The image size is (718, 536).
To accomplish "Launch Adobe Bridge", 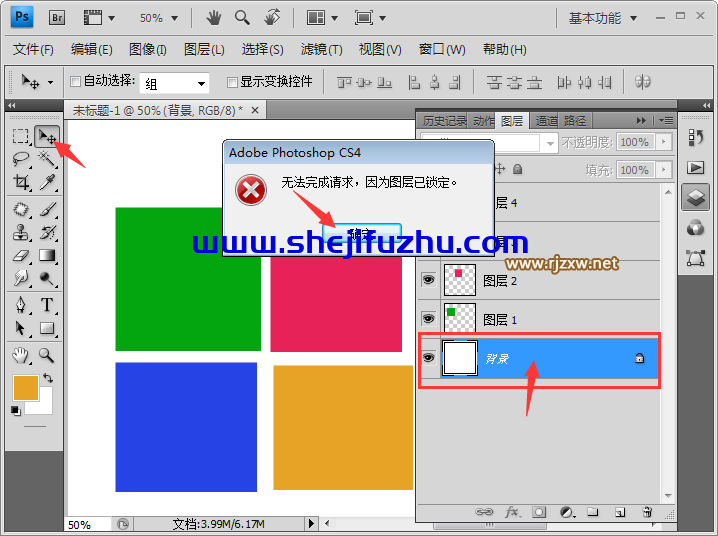I will (57, 18).
